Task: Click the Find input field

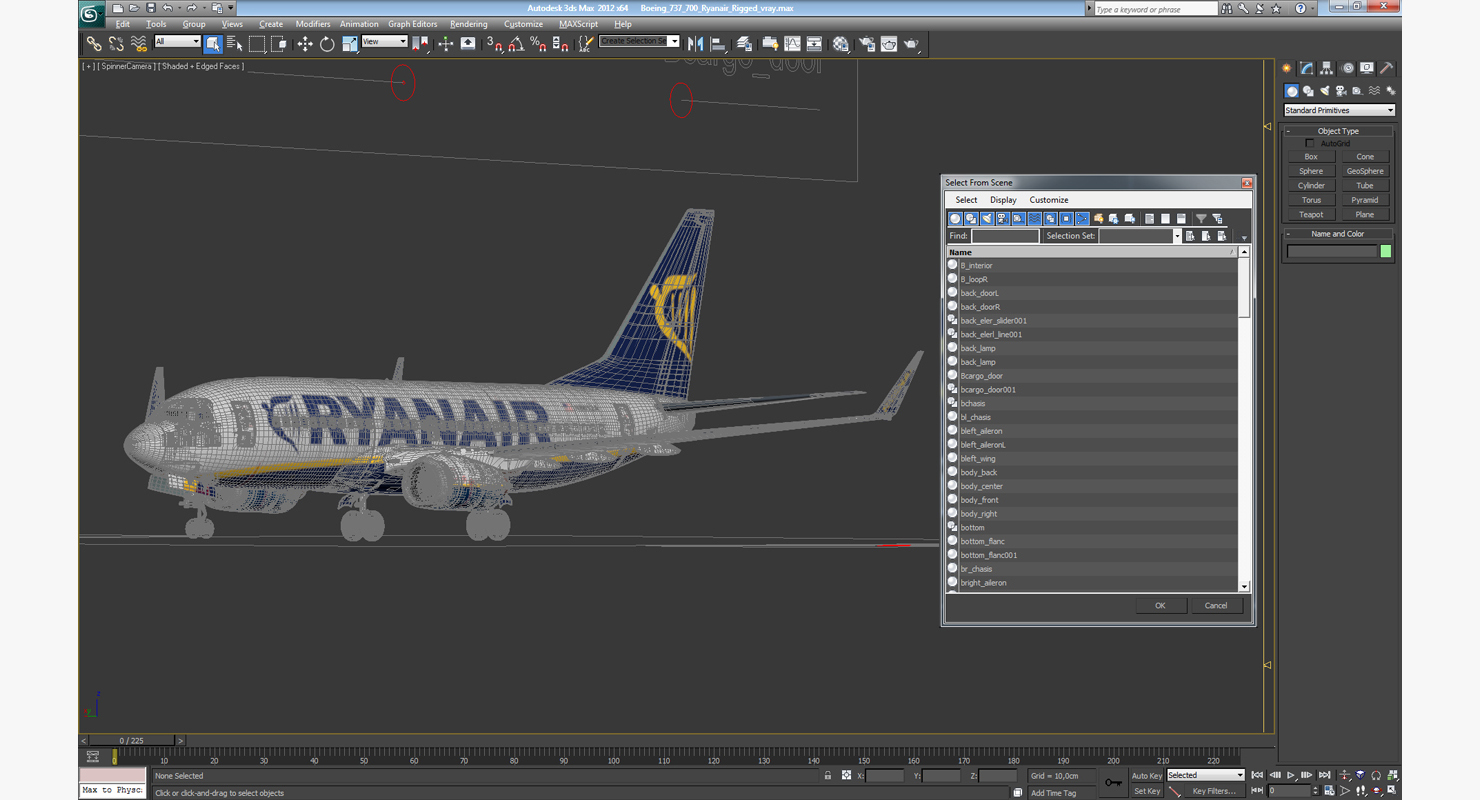Action: pos(1005,236)
